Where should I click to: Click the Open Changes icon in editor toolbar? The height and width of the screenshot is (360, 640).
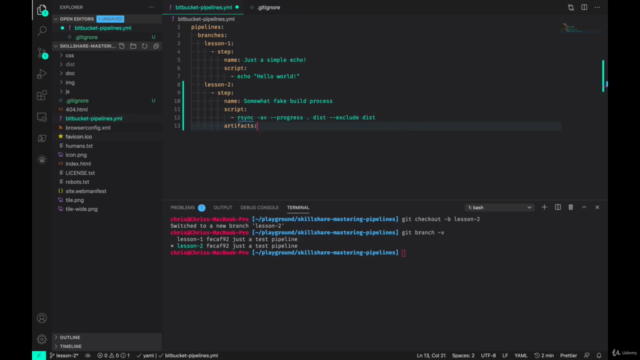tap(571, 7)
